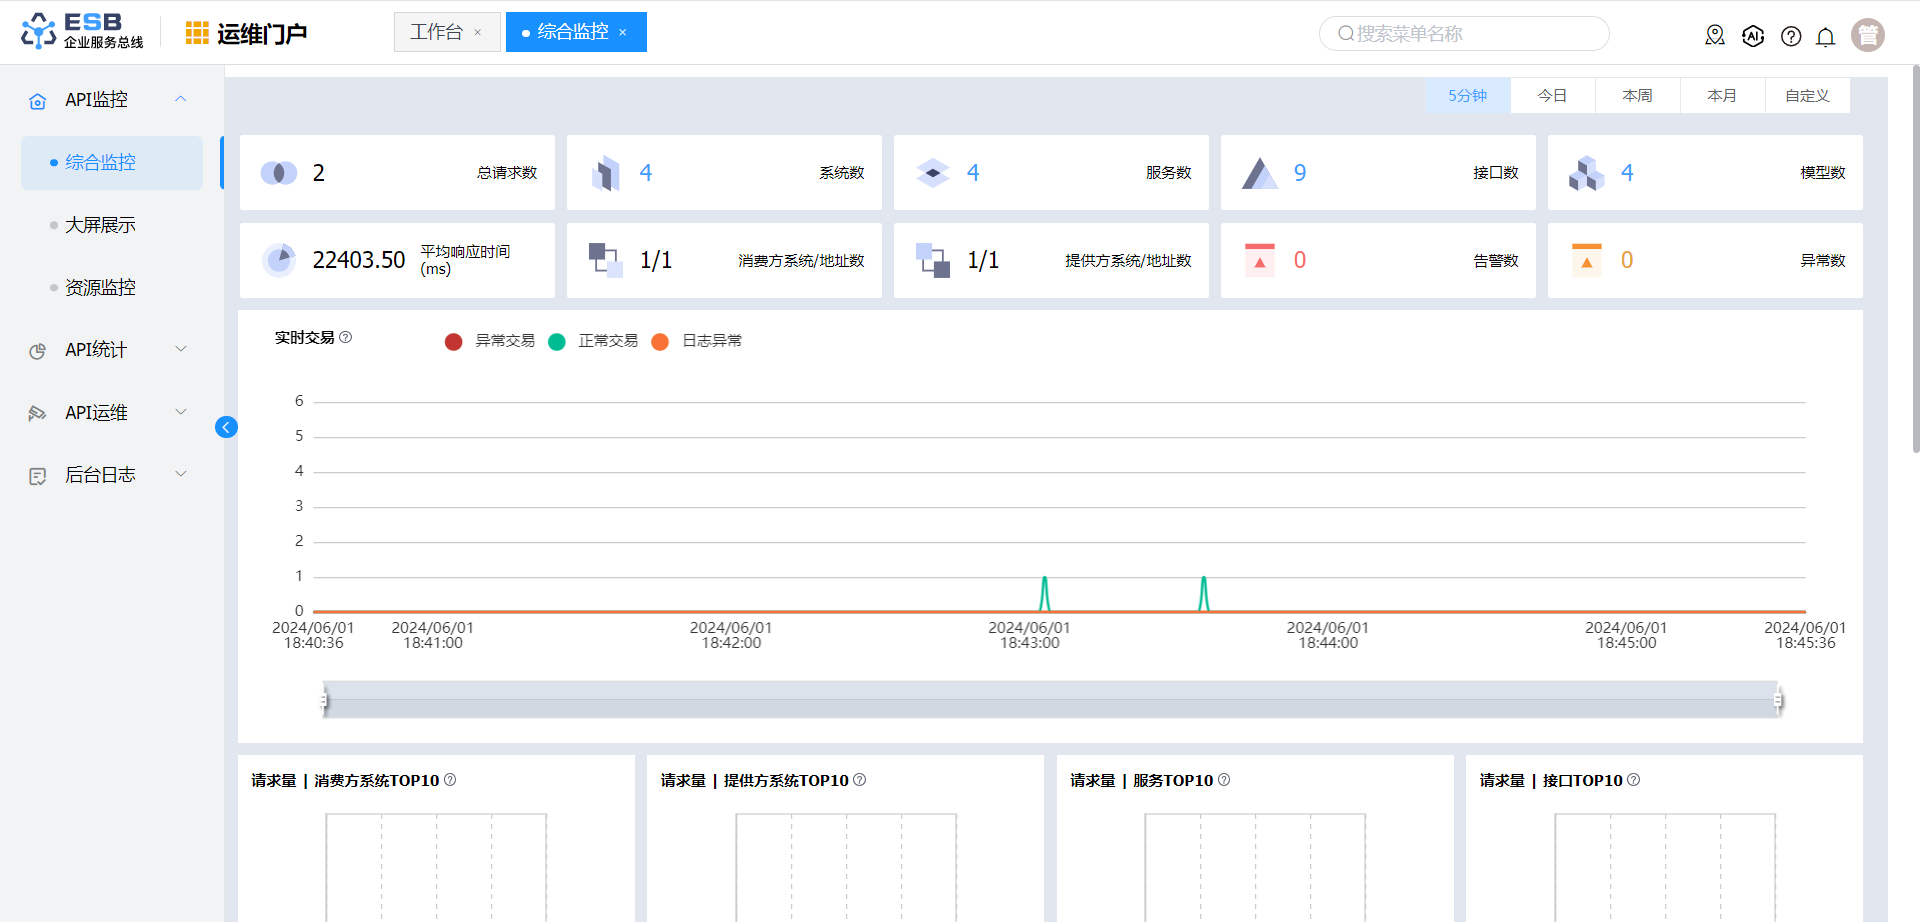1920x922 pixels.
Task: Click the AI assistant hexagon icon
Action: point(1753,37)
